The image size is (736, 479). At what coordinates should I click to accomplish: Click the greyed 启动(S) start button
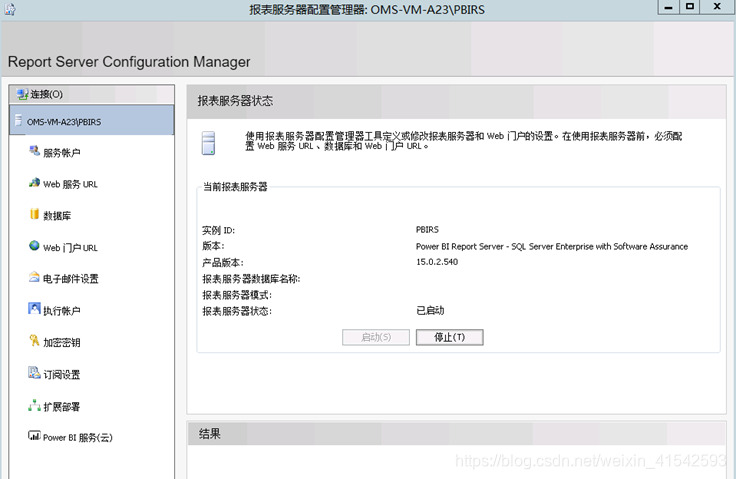click(x=376, y=337)
